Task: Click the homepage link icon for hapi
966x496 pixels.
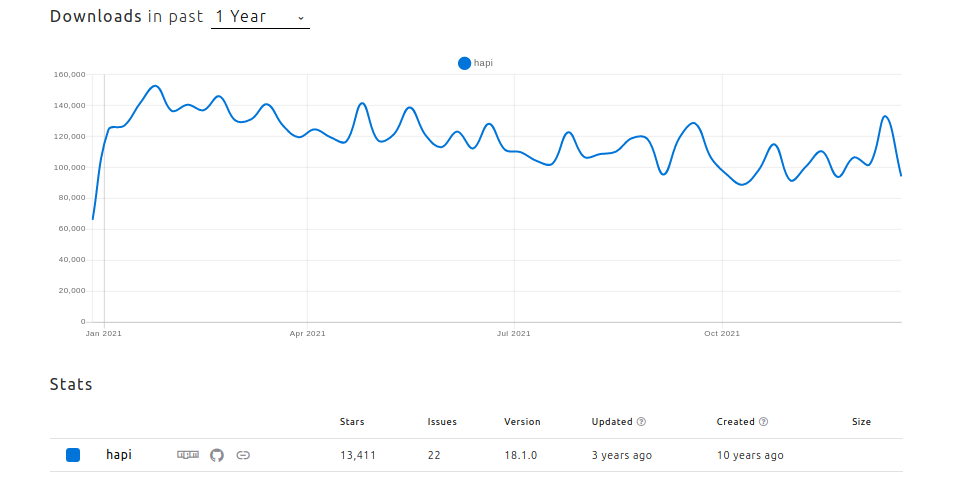Action: click(x=243, y=455)
